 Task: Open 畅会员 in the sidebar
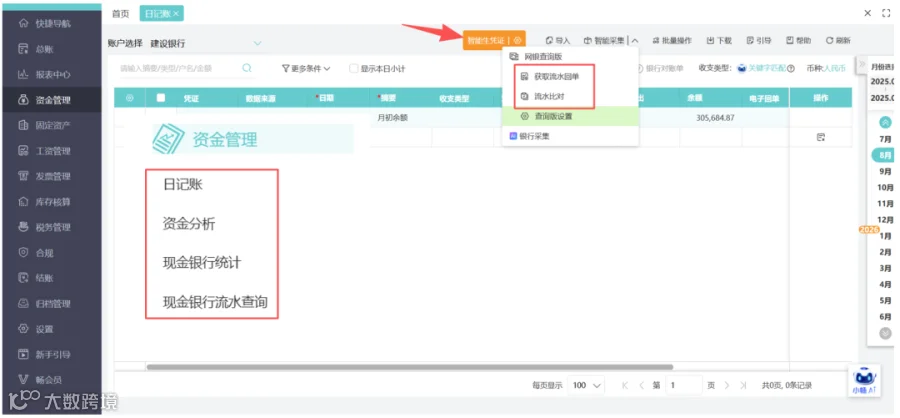40,380
